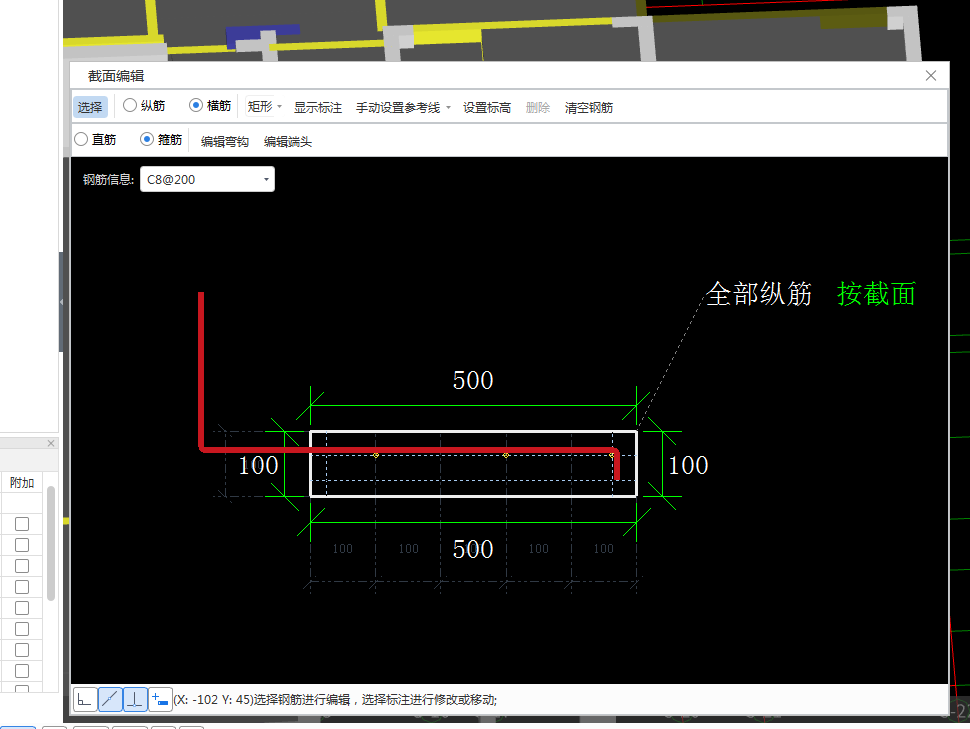Click the left panel vertical scrollbar
Image resolution: width=970 pixels, height=729 pixels.
point(51,543)
